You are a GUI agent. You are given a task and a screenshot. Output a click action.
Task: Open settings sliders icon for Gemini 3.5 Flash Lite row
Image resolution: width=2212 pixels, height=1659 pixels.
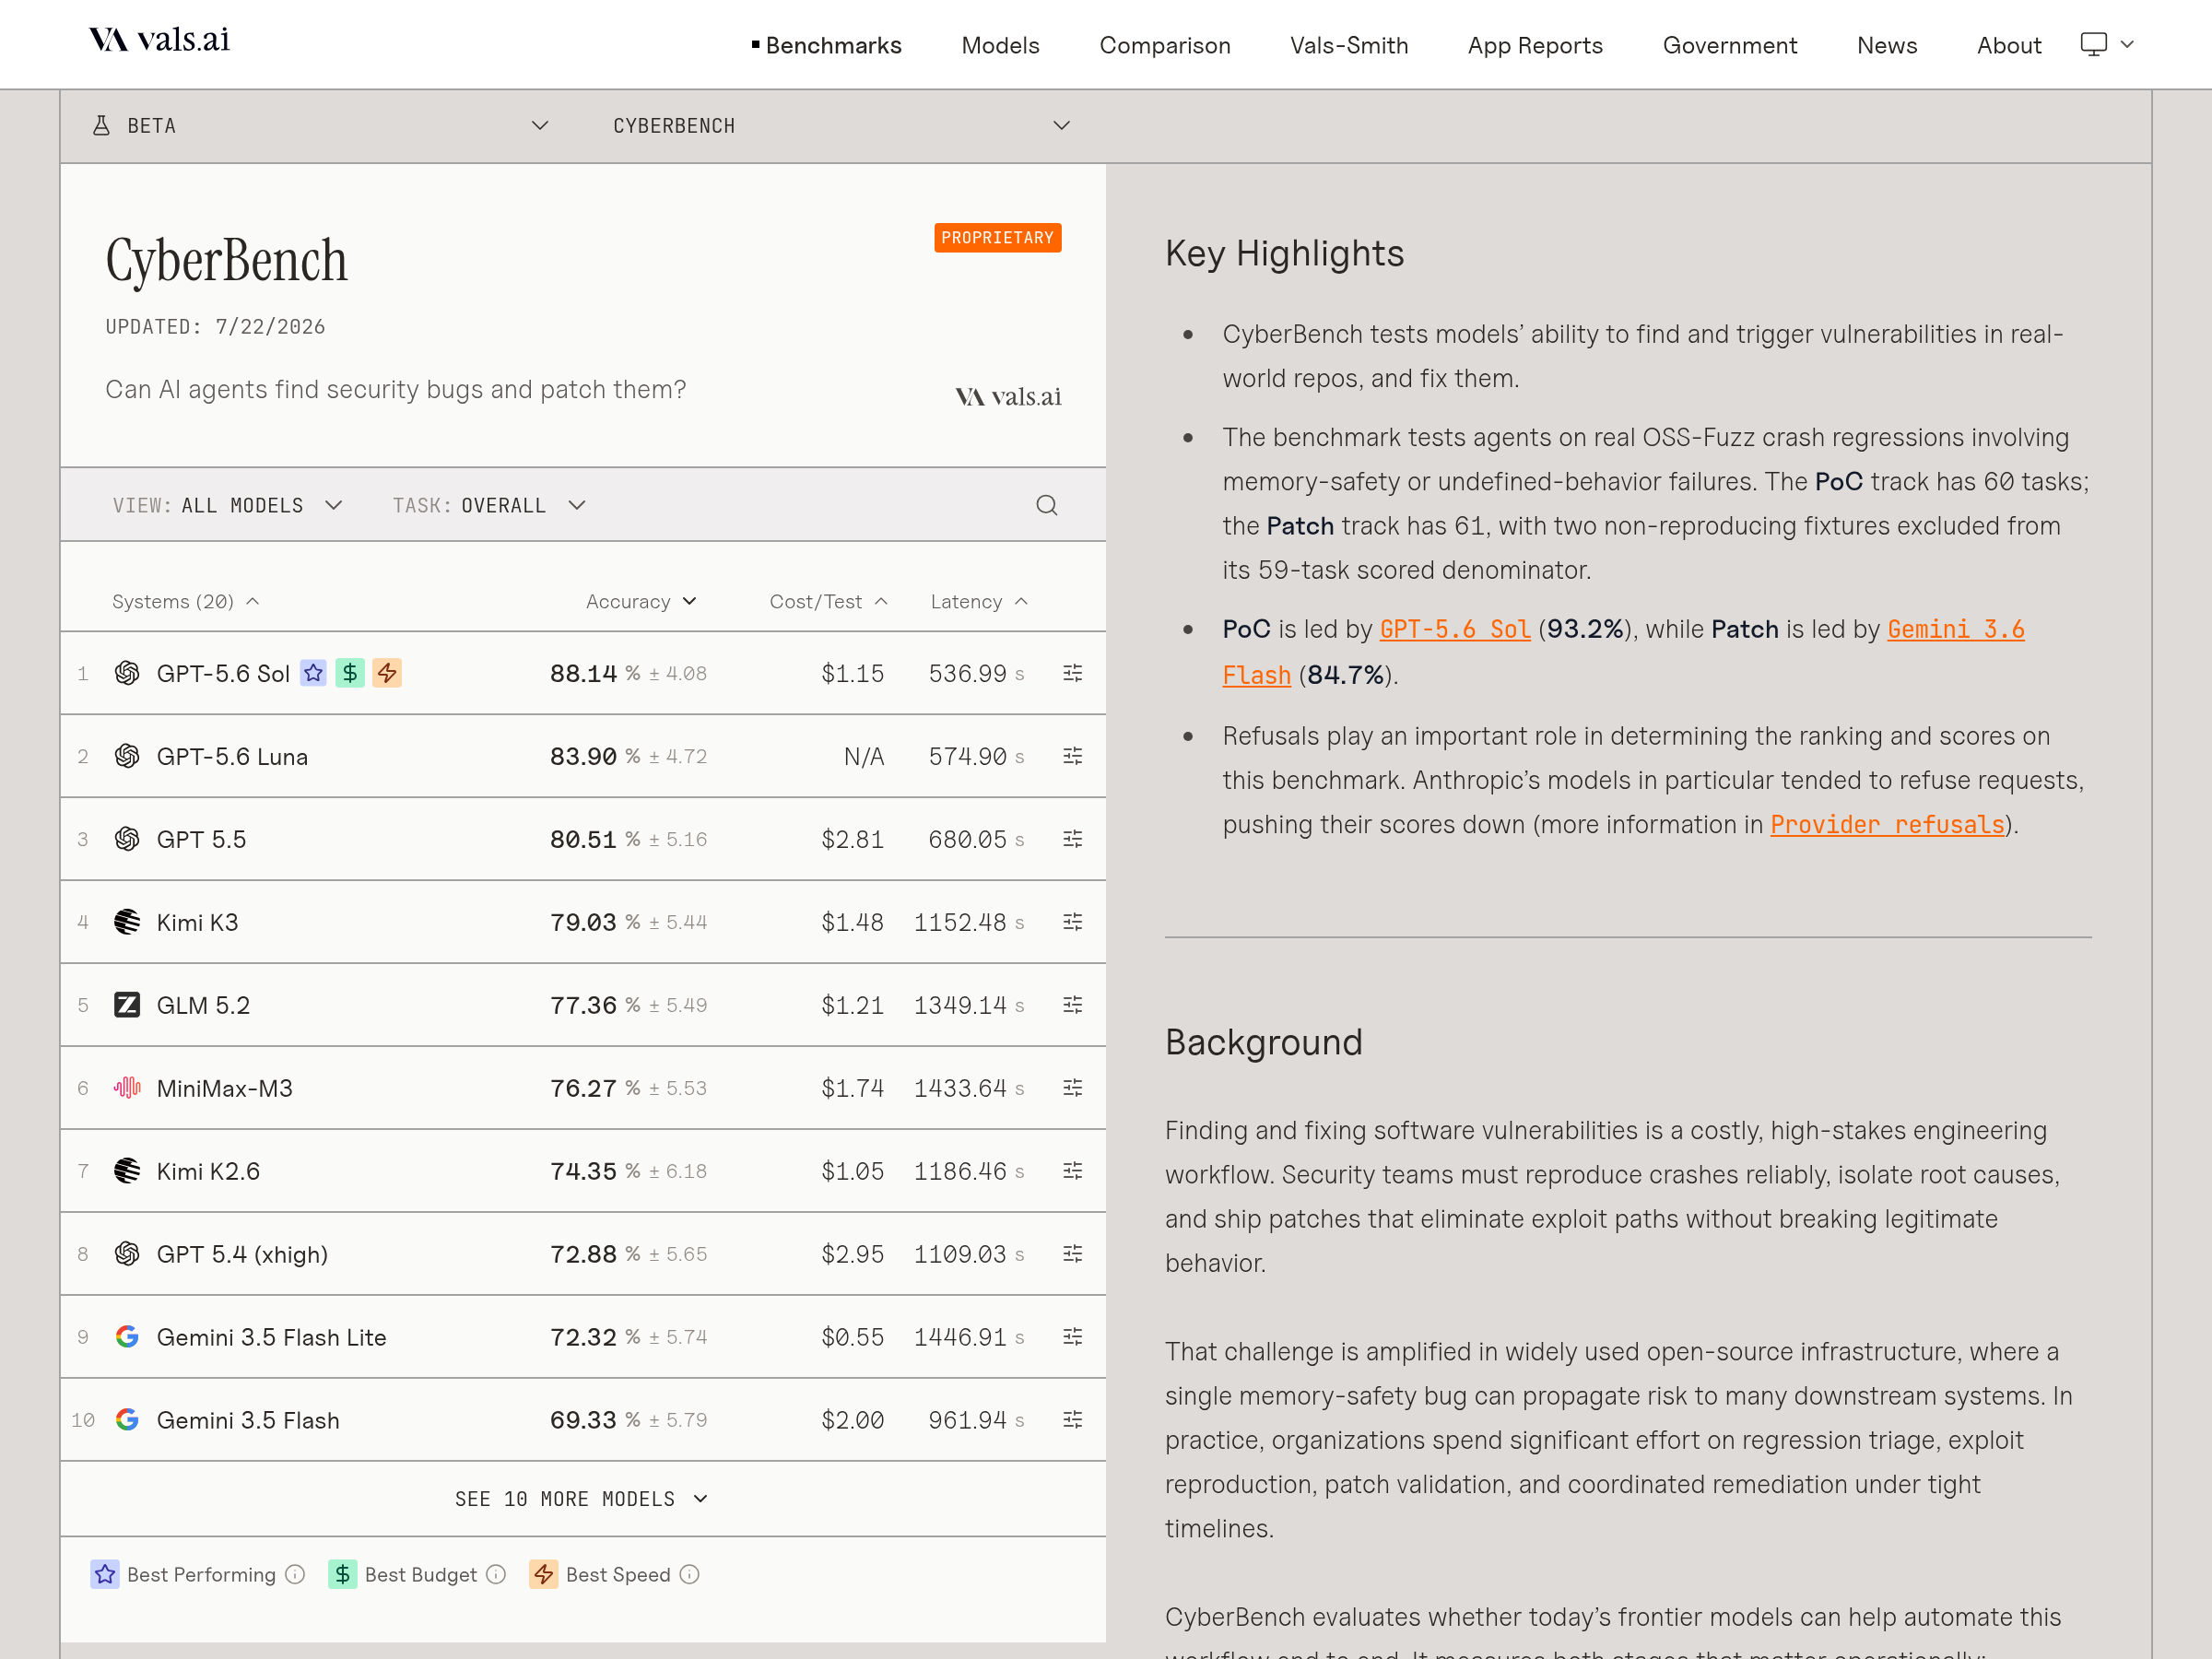point(1072,1337)
